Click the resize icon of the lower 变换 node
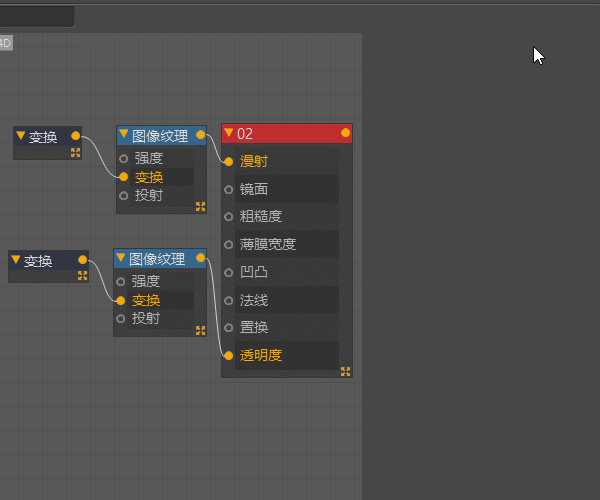Image resolution: width=600 pixels, height=500 pixels. coord(83,275)
